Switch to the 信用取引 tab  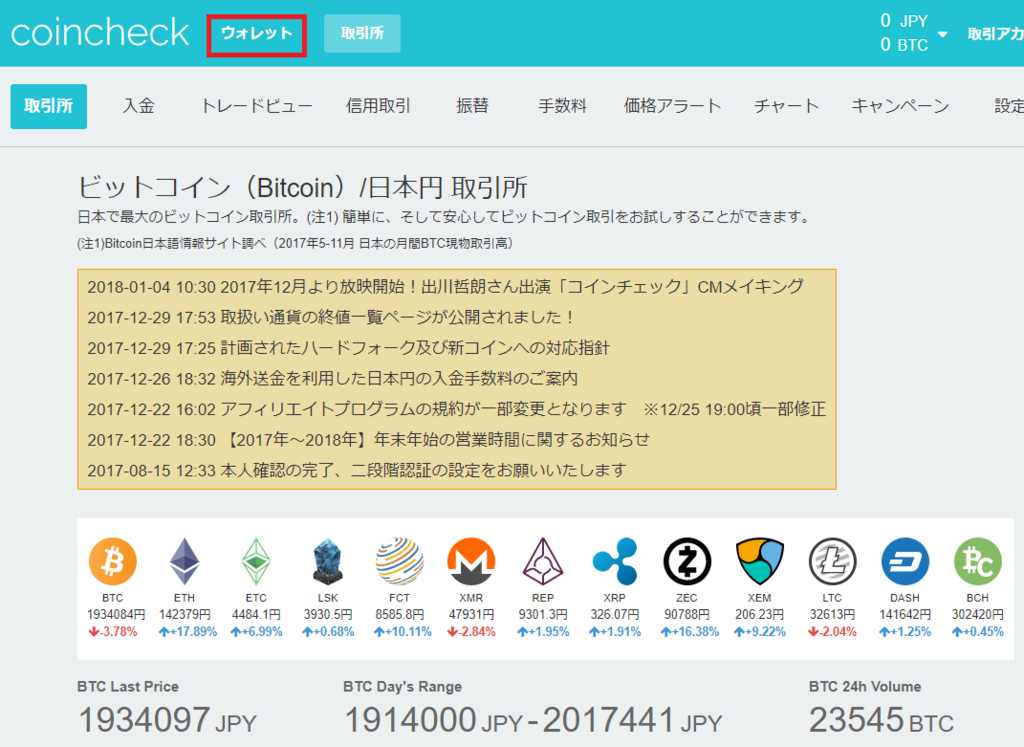pos(378,106)
